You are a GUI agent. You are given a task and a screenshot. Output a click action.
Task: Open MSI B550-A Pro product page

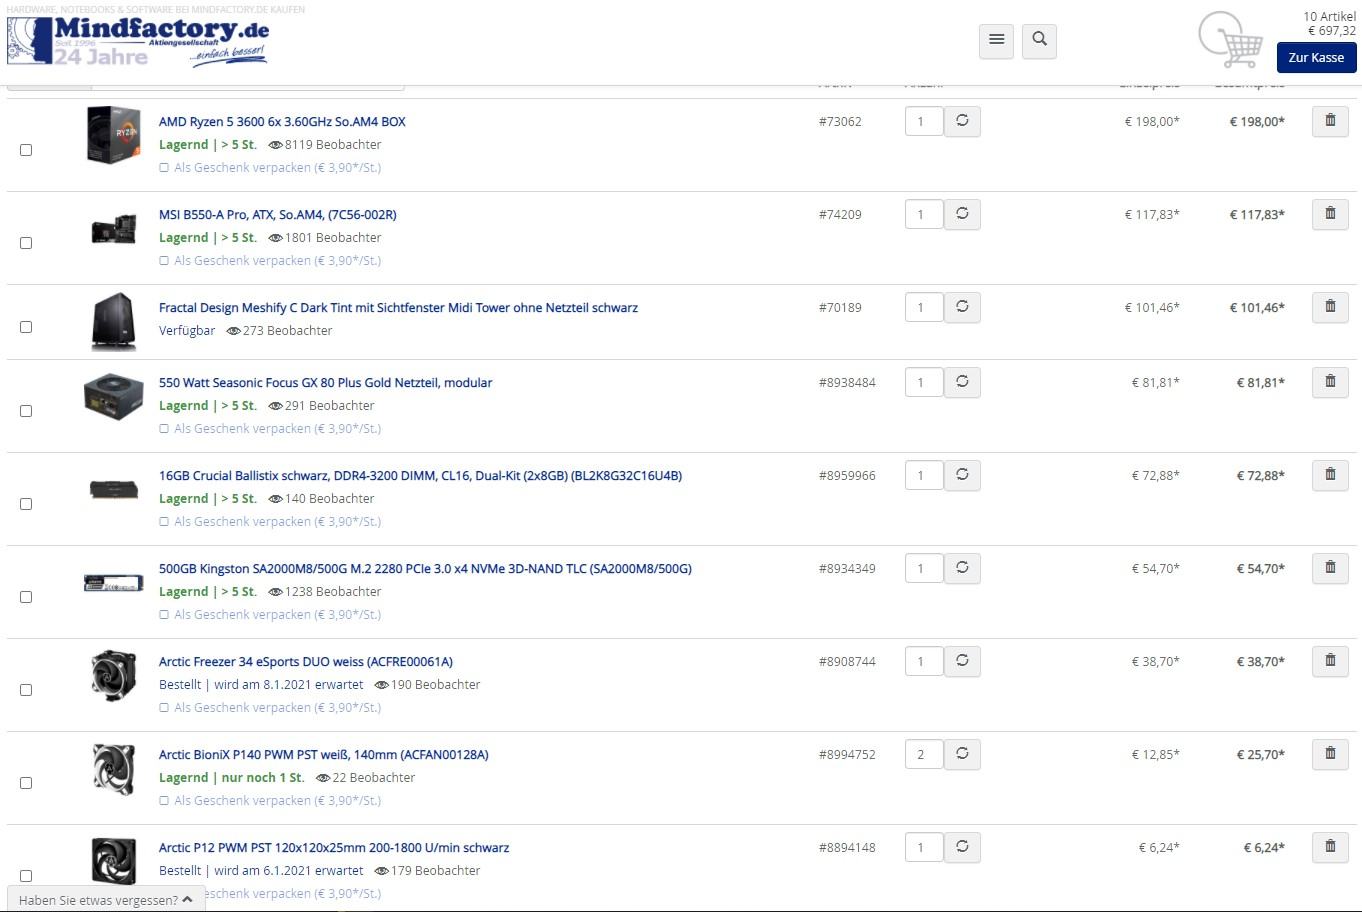tap(278, 215)
